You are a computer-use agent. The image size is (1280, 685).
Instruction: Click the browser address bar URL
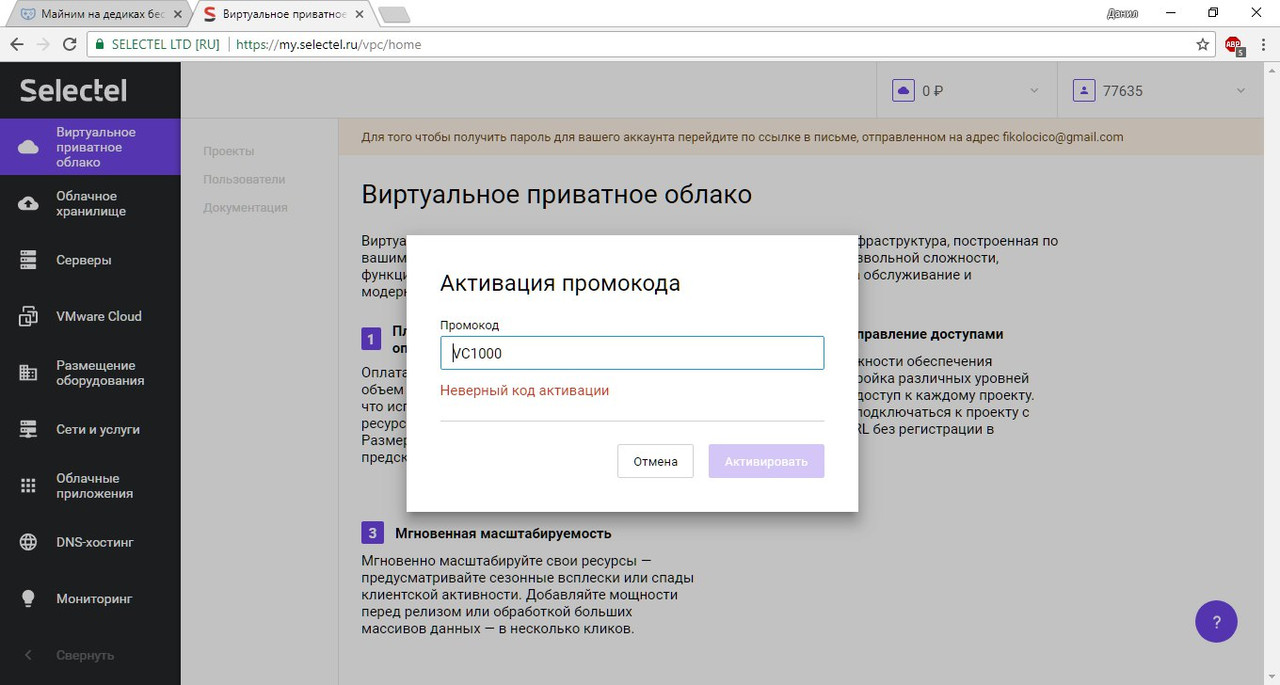pyautogui.click(x=329, y=44)
